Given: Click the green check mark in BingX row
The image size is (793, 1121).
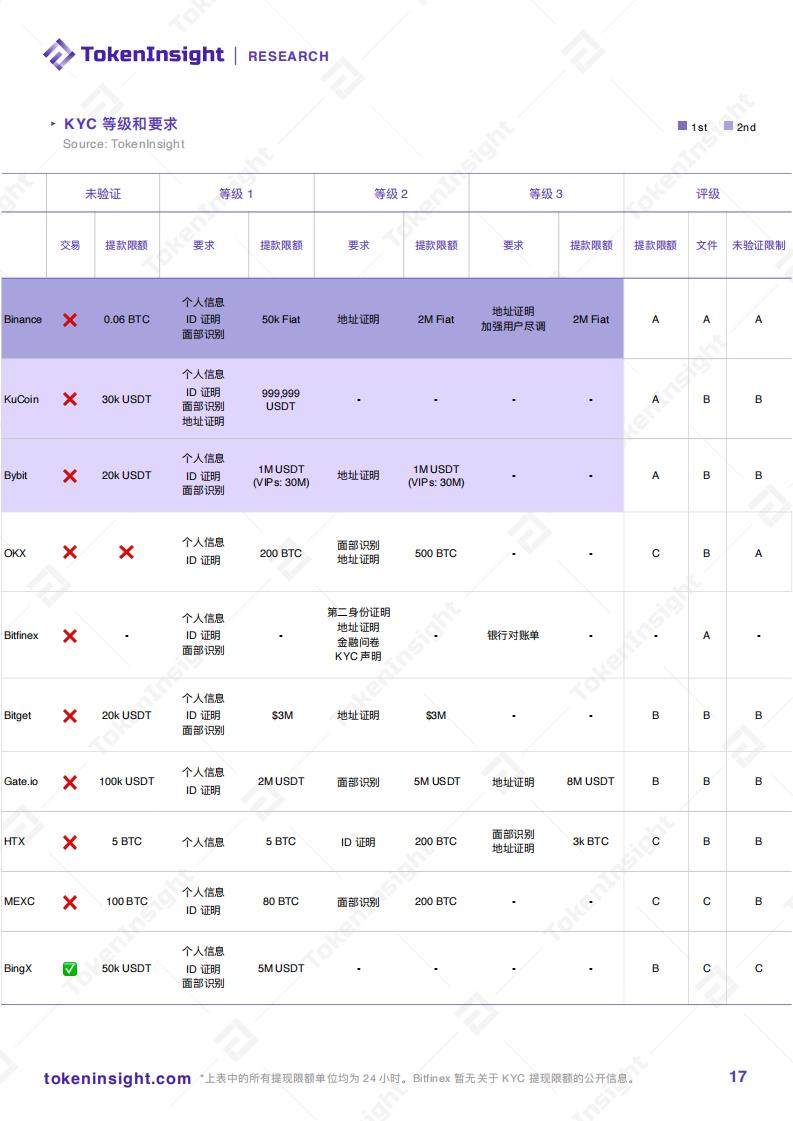Looking at the screenshot, I should [x=70, y=969].
